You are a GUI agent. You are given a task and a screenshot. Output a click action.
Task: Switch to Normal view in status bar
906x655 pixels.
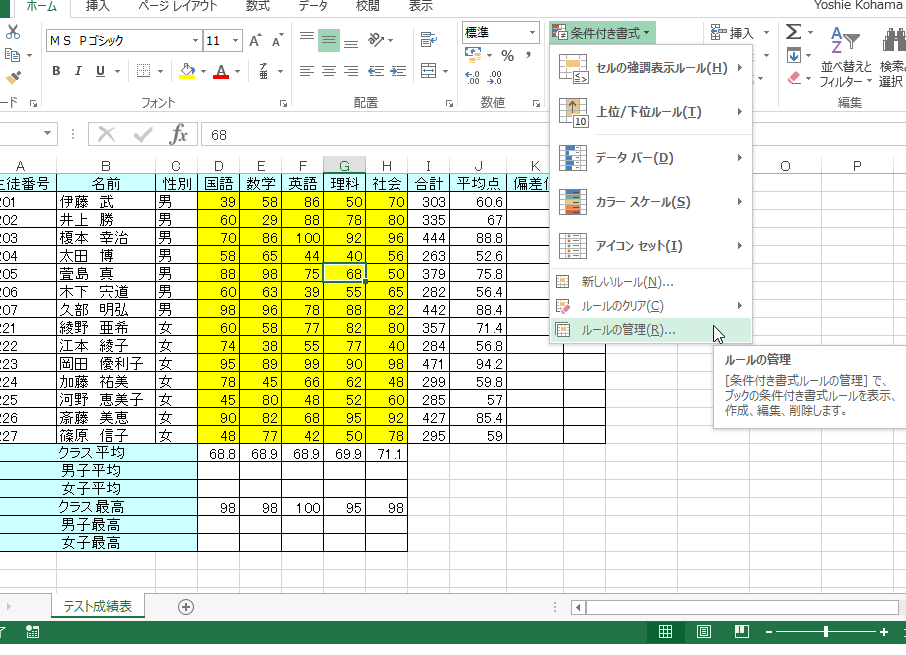point(665,632)
